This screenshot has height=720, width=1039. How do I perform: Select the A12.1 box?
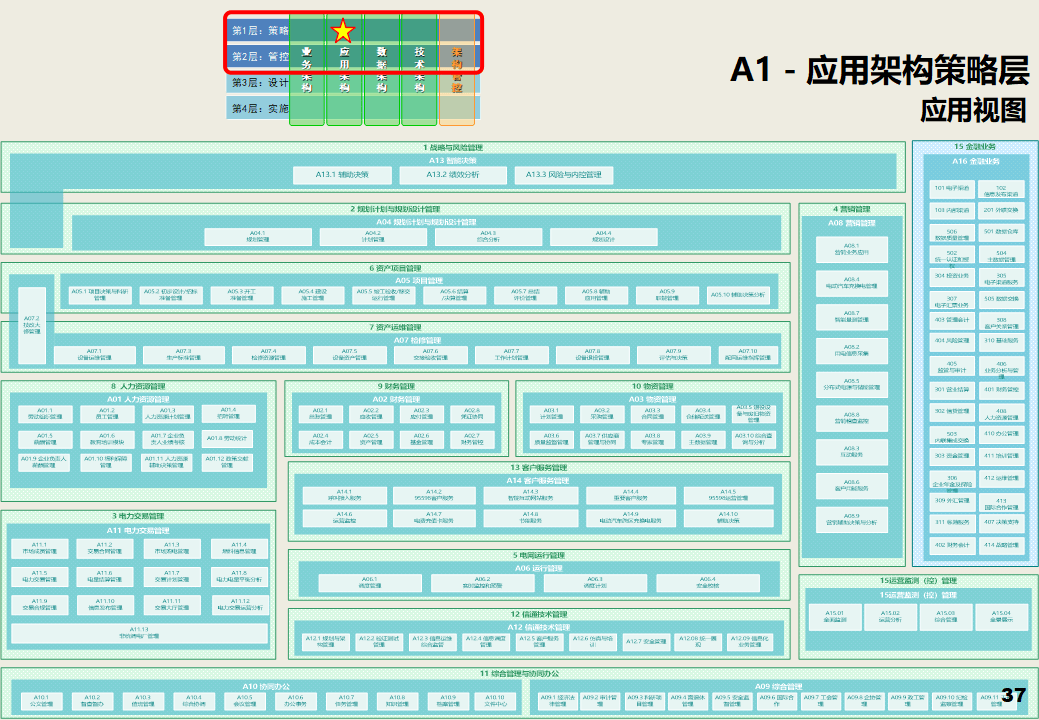[x=325, y=642]
